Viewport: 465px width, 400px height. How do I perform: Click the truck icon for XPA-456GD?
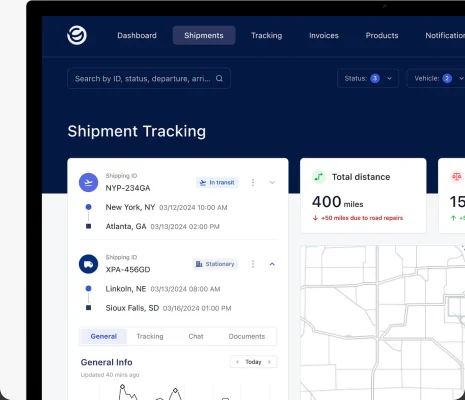click(x=88, y=264)
